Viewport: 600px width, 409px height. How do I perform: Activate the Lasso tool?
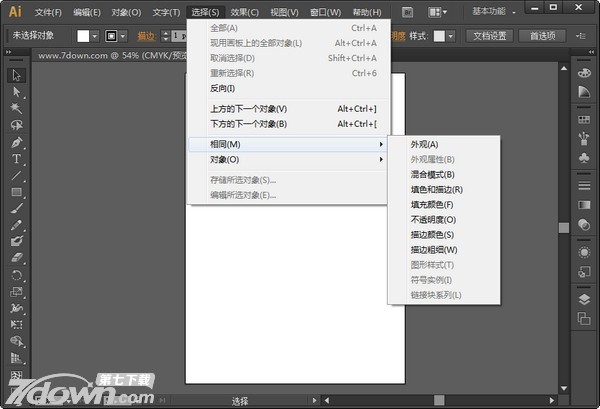click(x=16, y=125)
